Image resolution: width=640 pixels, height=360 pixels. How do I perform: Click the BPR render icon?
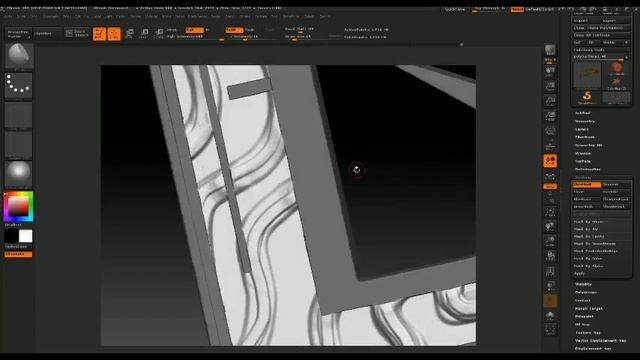(550, 50)
